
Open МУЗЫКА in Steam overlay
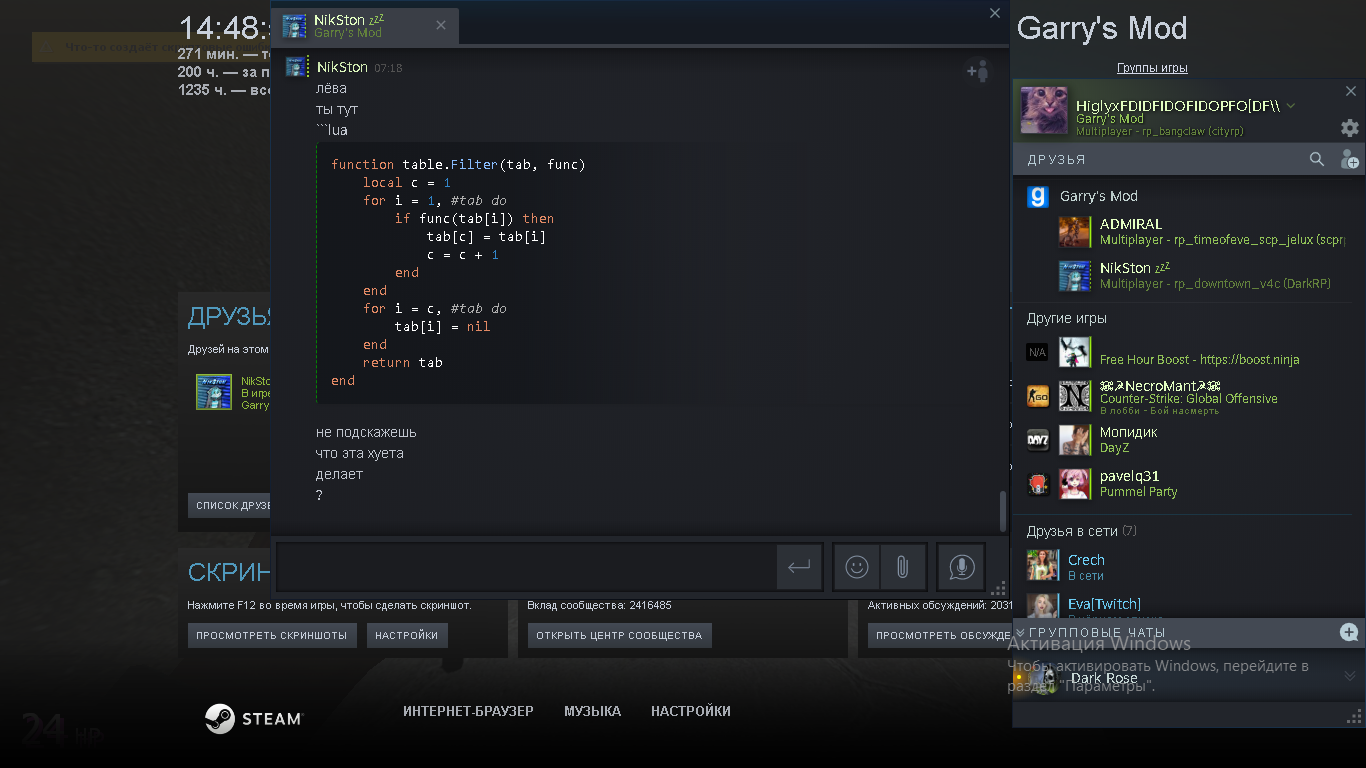coord(592,711)
